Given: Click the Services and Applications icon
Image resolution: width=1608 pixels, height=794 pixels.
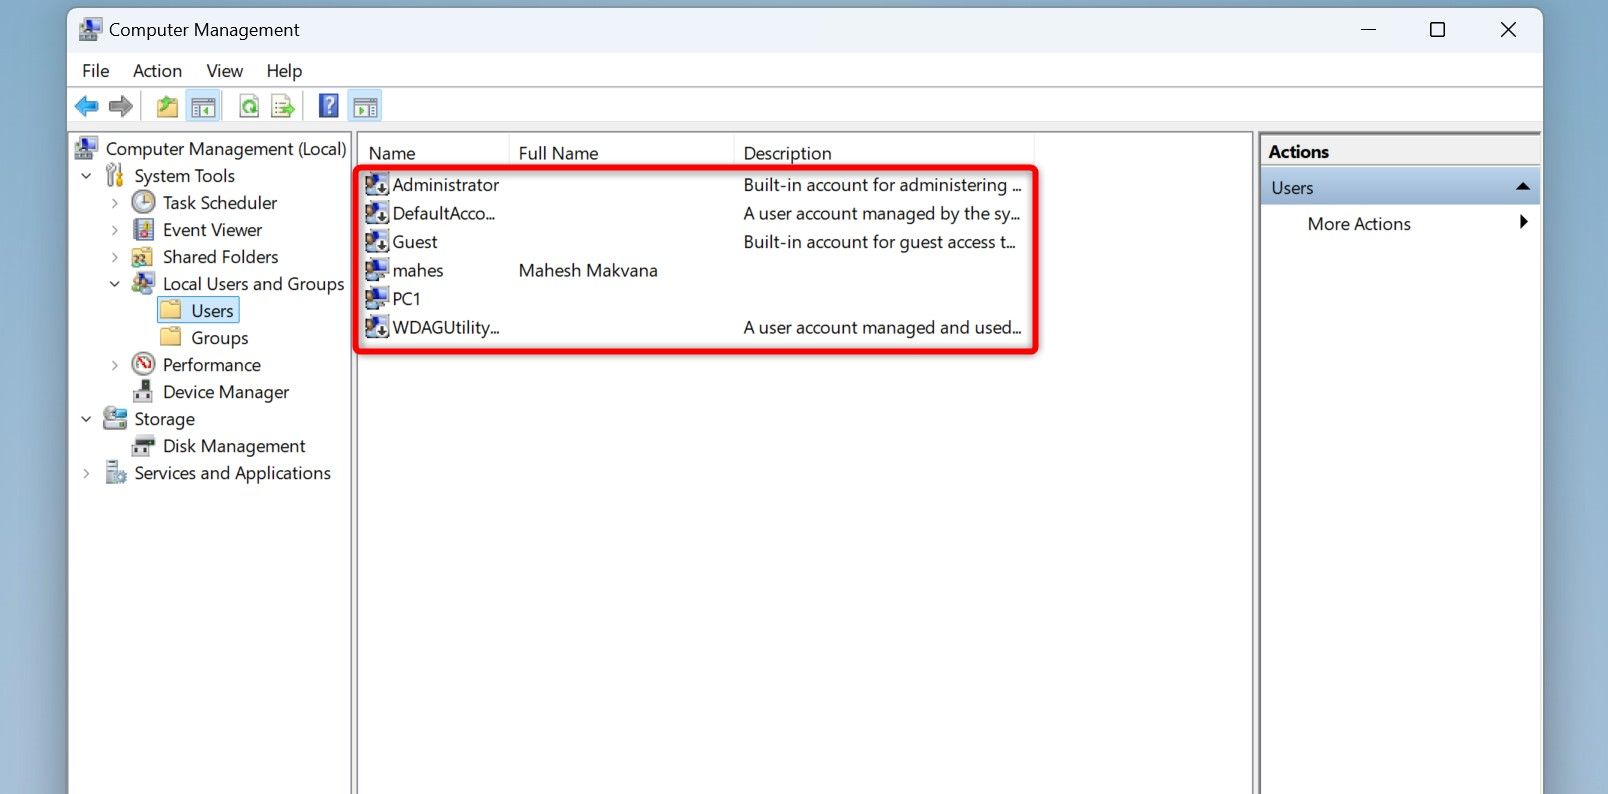Looking at the screenshot, I should (x=115, y=472).
